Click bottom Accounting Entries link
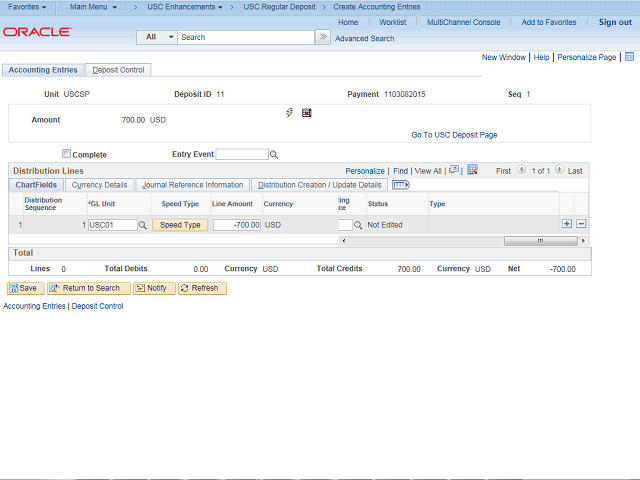 pyautogui.click(x=34, y=306)
